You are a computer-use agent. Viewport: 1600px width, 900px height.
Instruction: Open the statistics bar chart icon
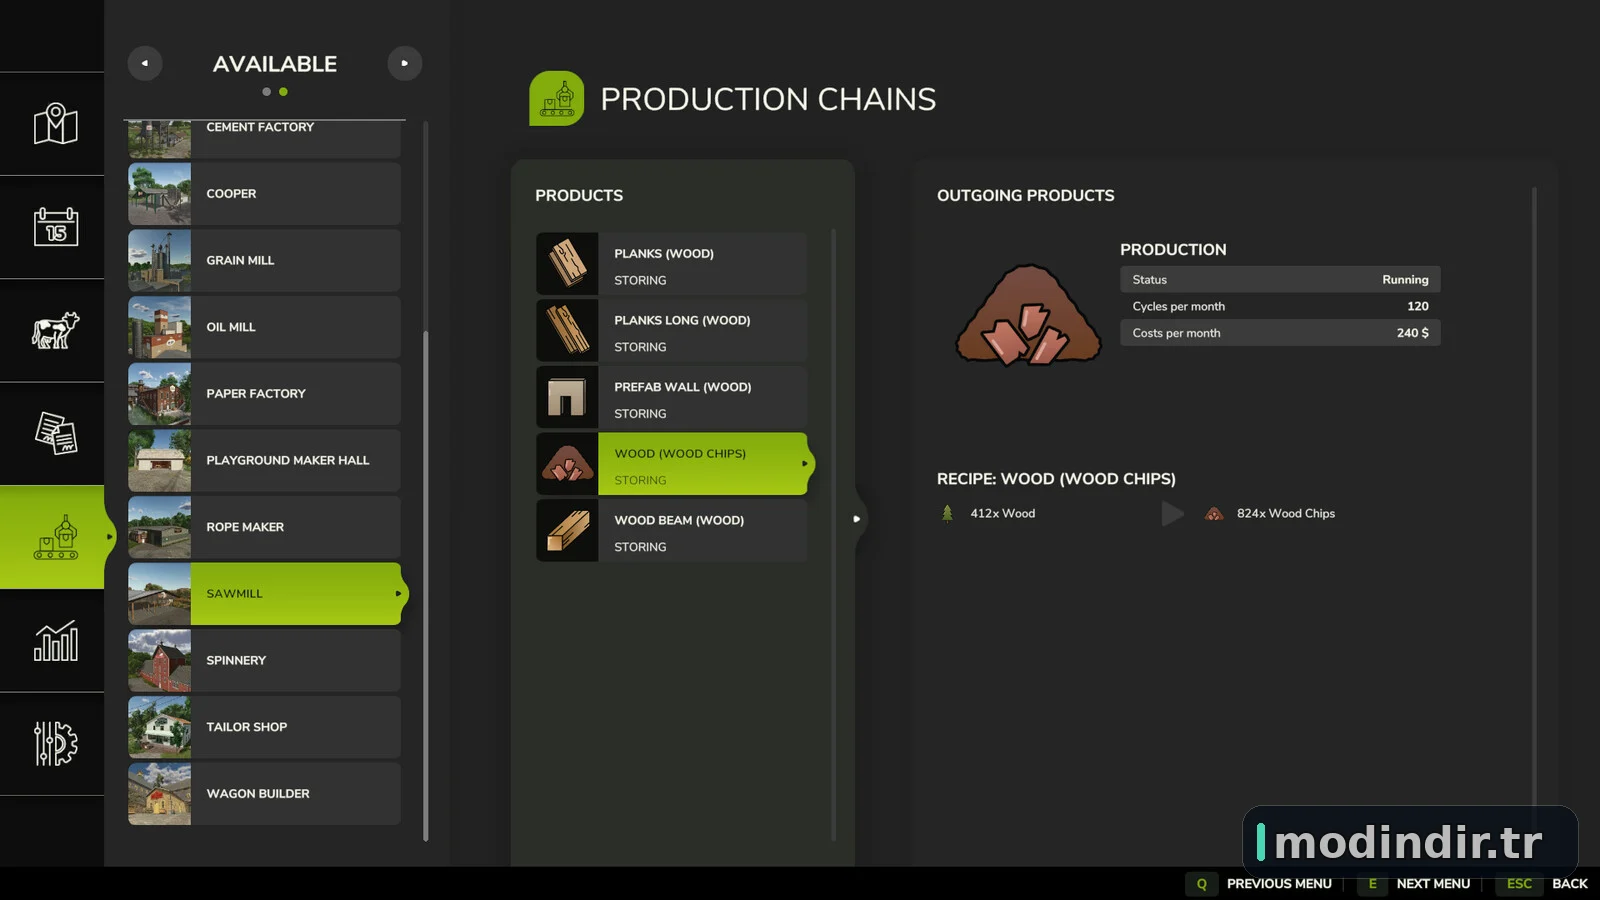pos(56,641)
